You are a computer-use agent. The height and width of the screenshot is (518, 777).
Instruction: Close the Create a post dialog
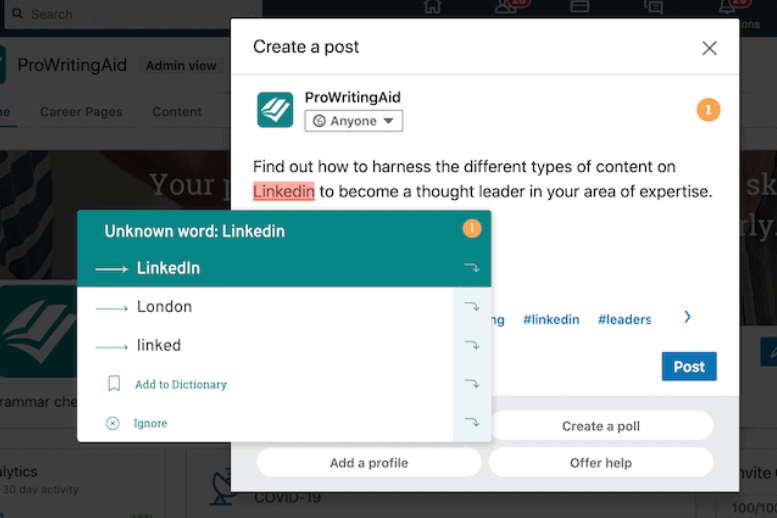(709, 48)
